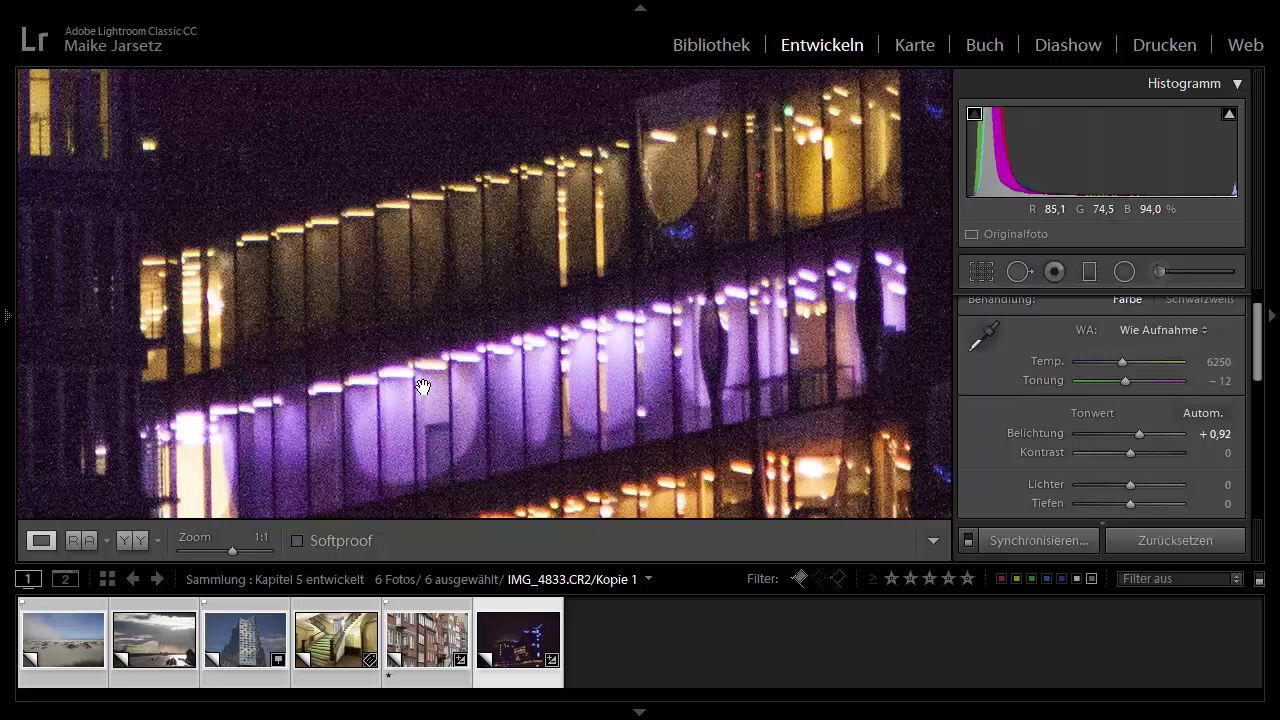Choose the red eye correction tool
The width and height of the screenshot is (1280, 720).
(x=1054, y=272)
